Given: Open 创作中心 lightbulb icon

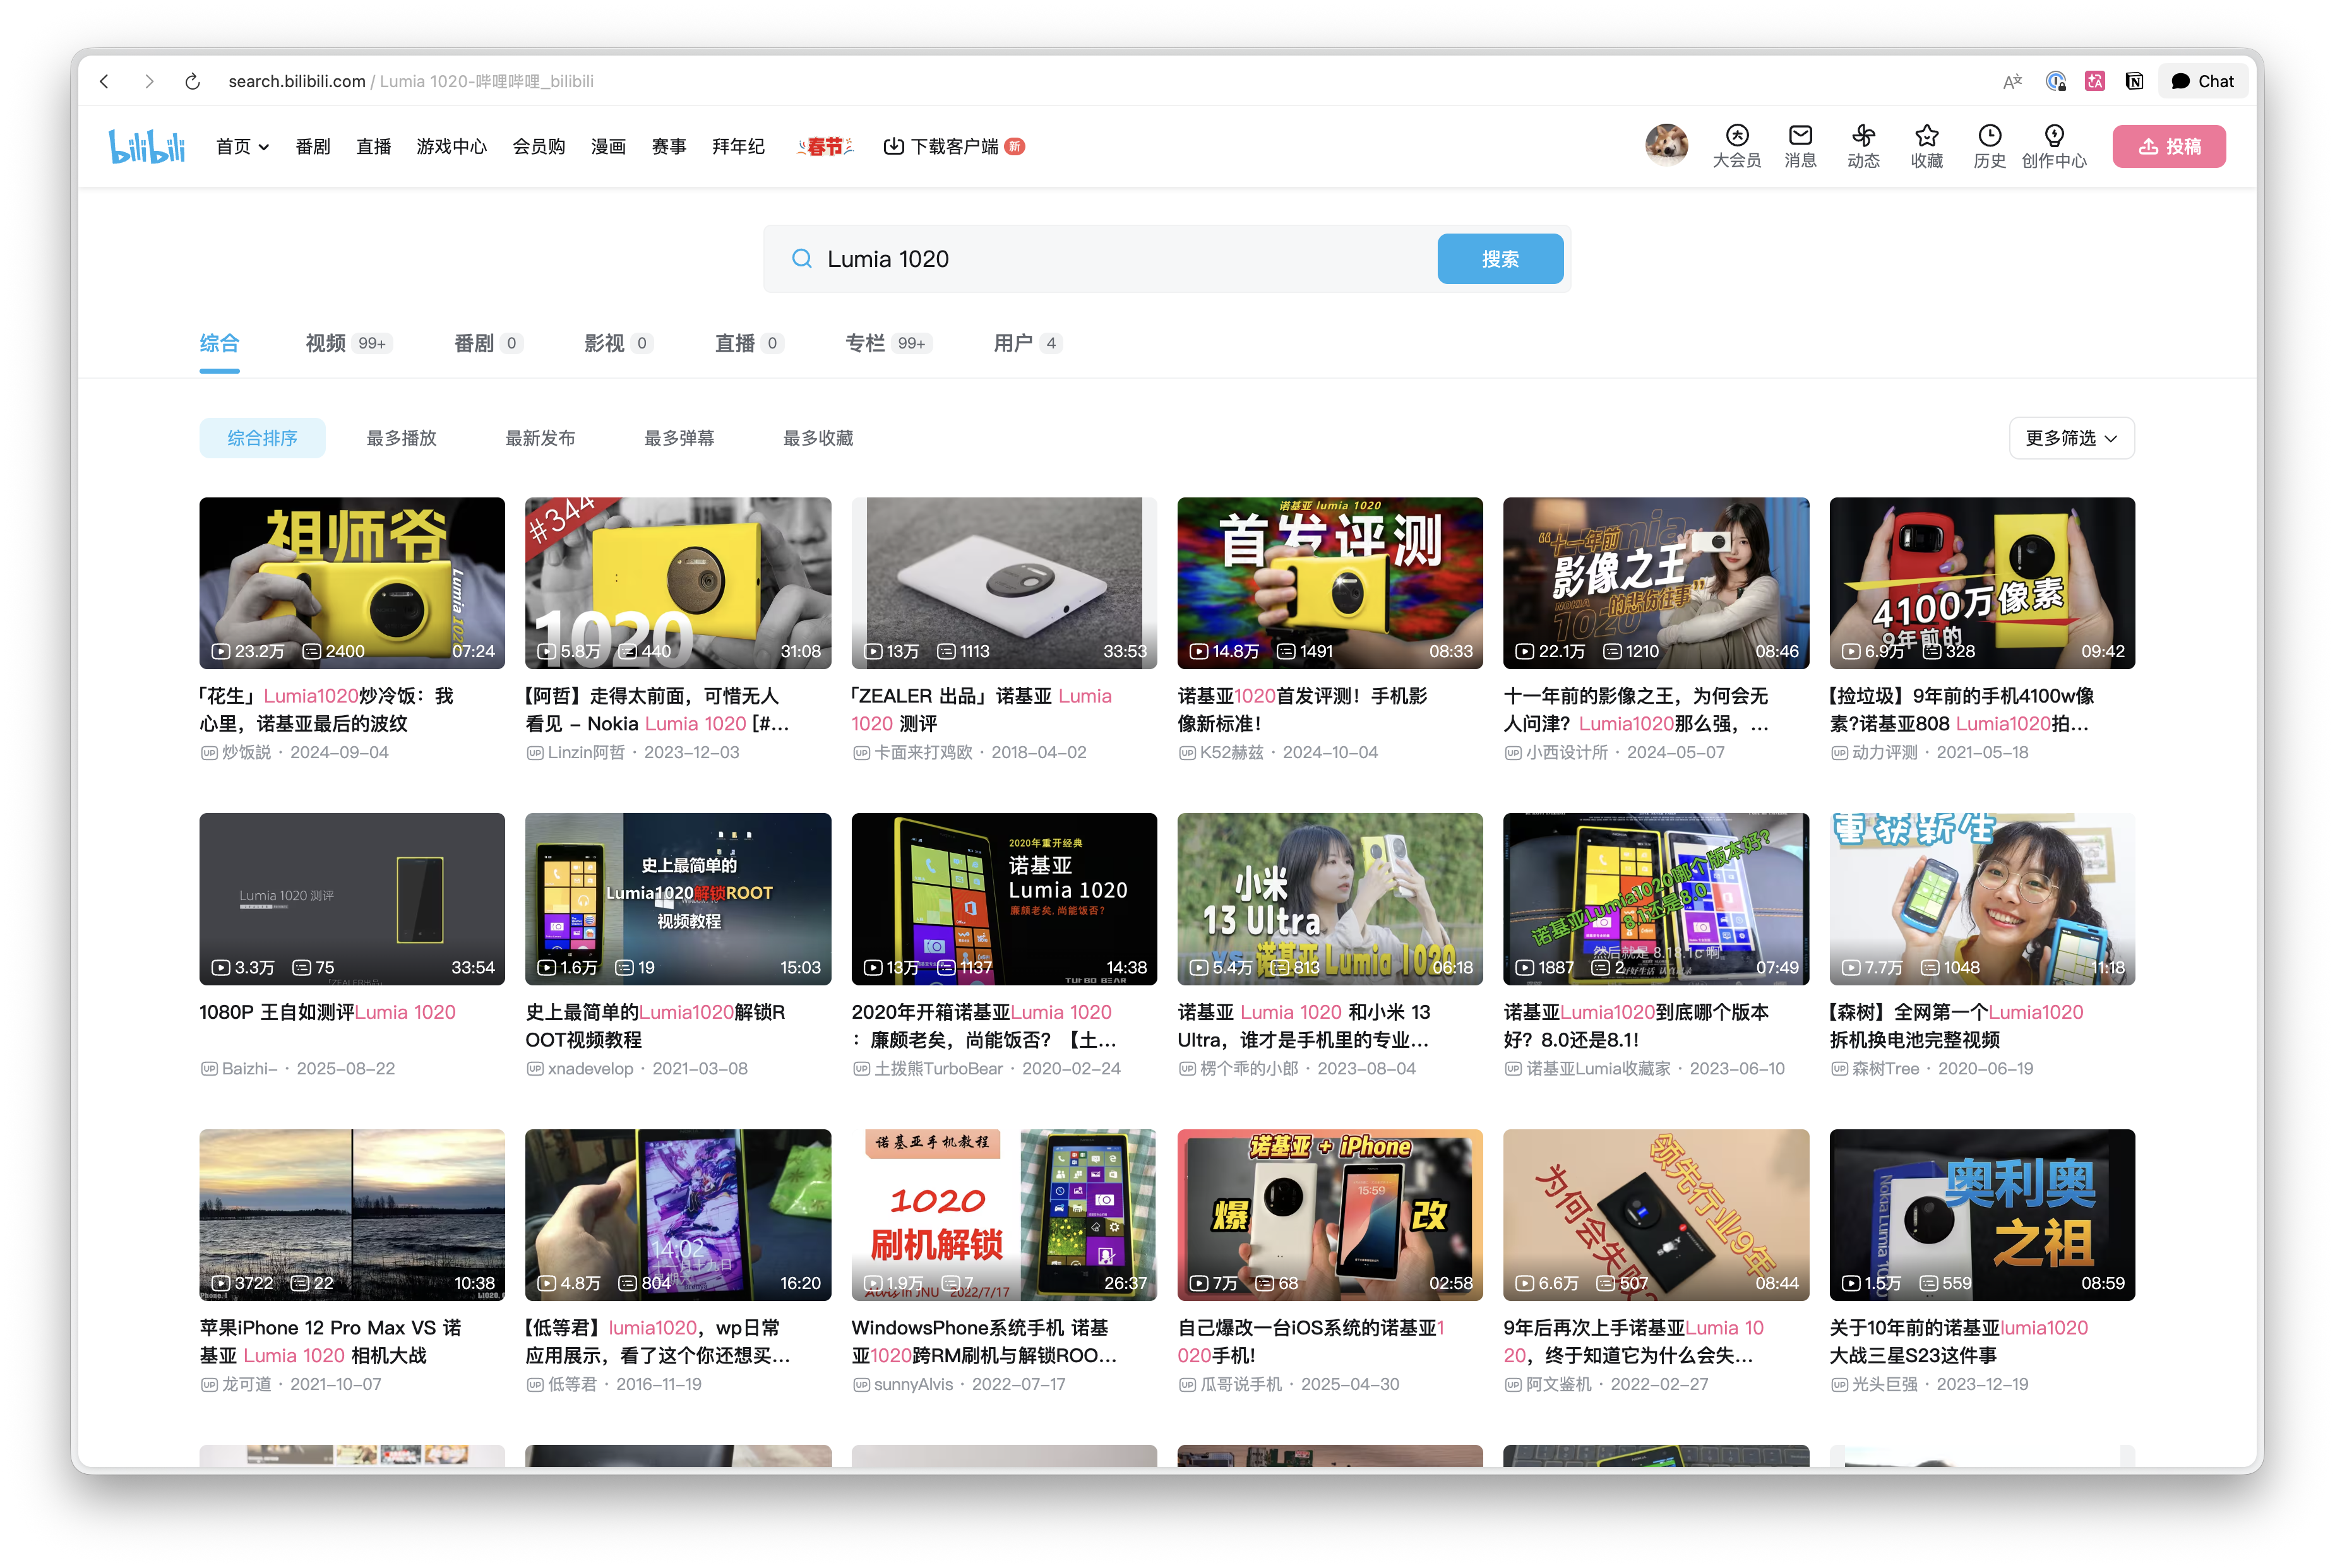Looking at the screenshot, I should coord(2054,136).
